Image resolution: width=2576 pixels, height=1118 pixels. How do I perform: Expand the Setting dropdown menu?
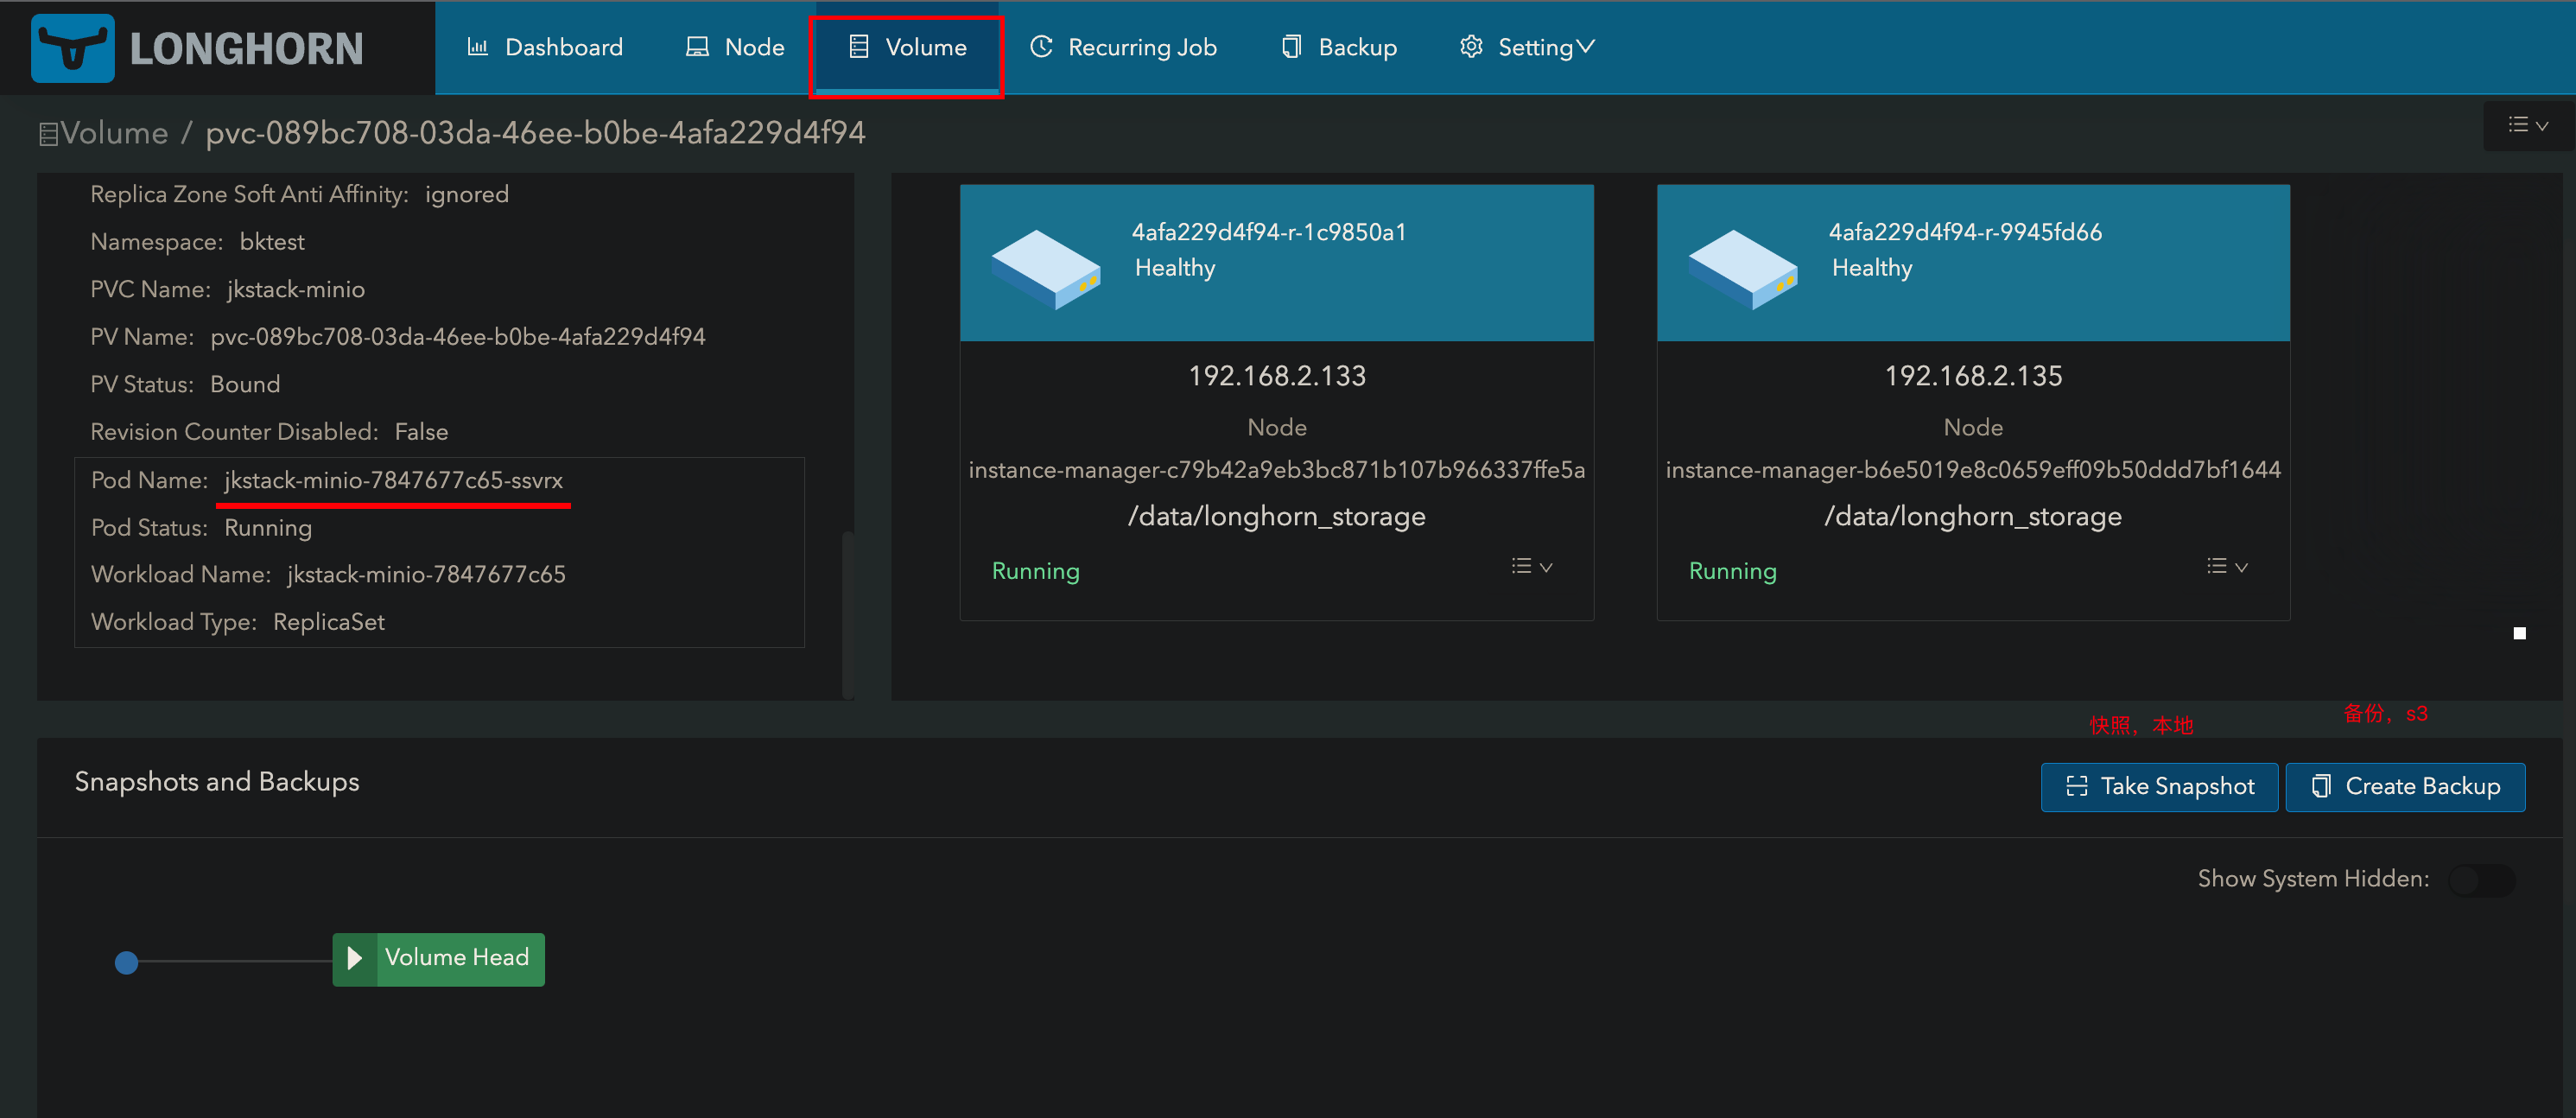click(x=1527, y=47)
